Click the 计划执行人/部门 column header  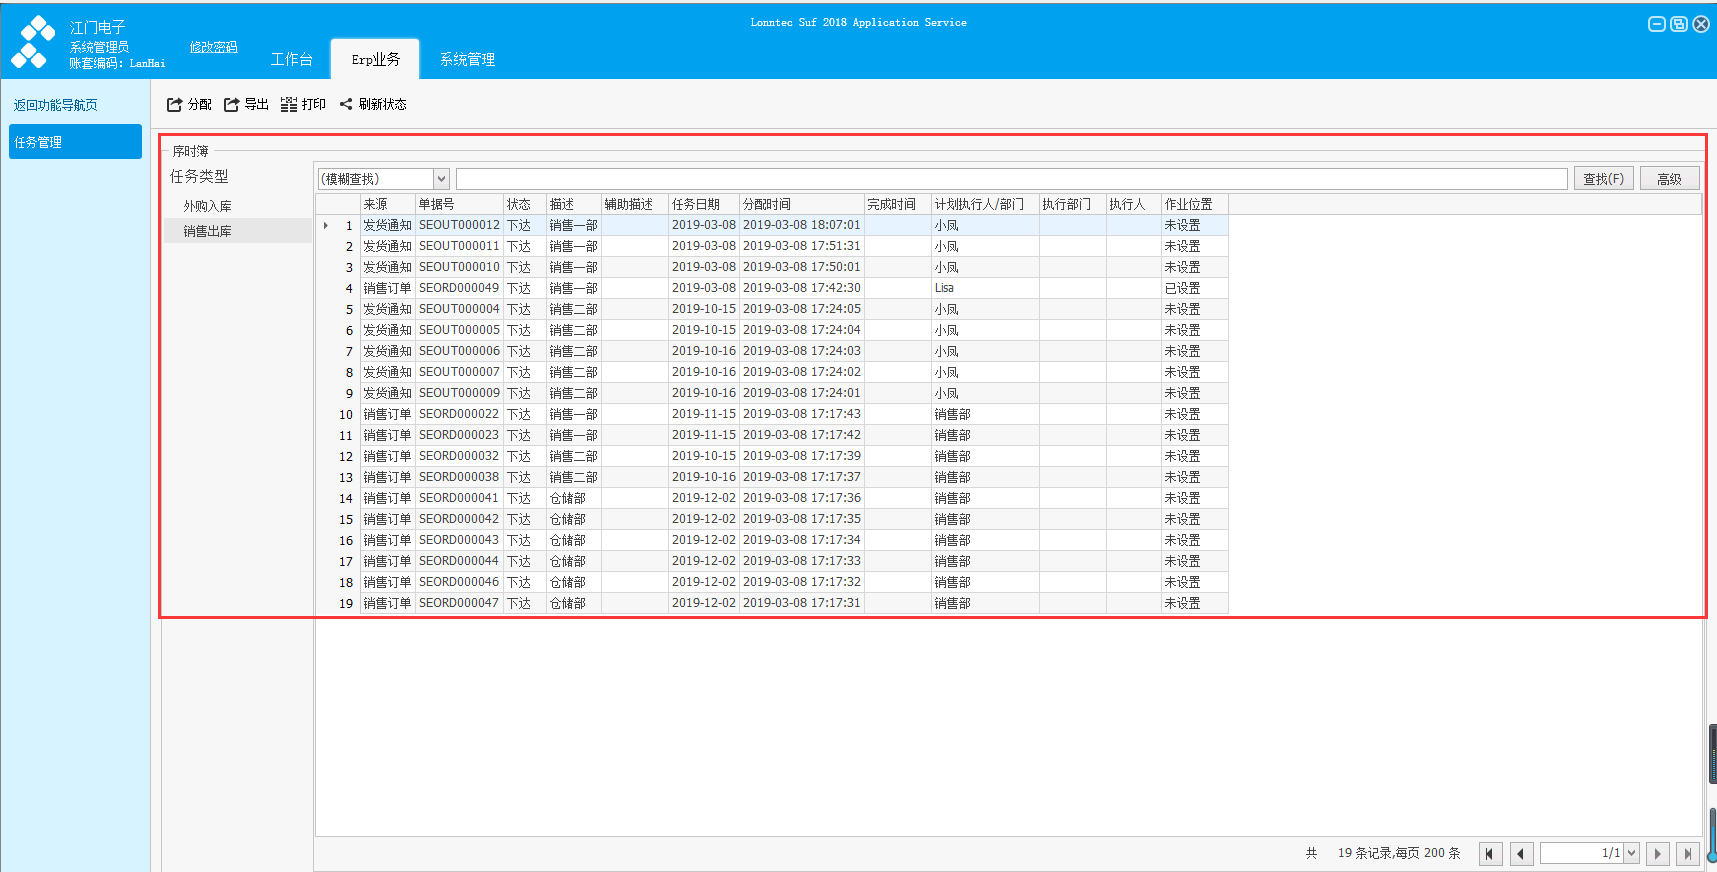pyautogui.click(x=985, y=204)
